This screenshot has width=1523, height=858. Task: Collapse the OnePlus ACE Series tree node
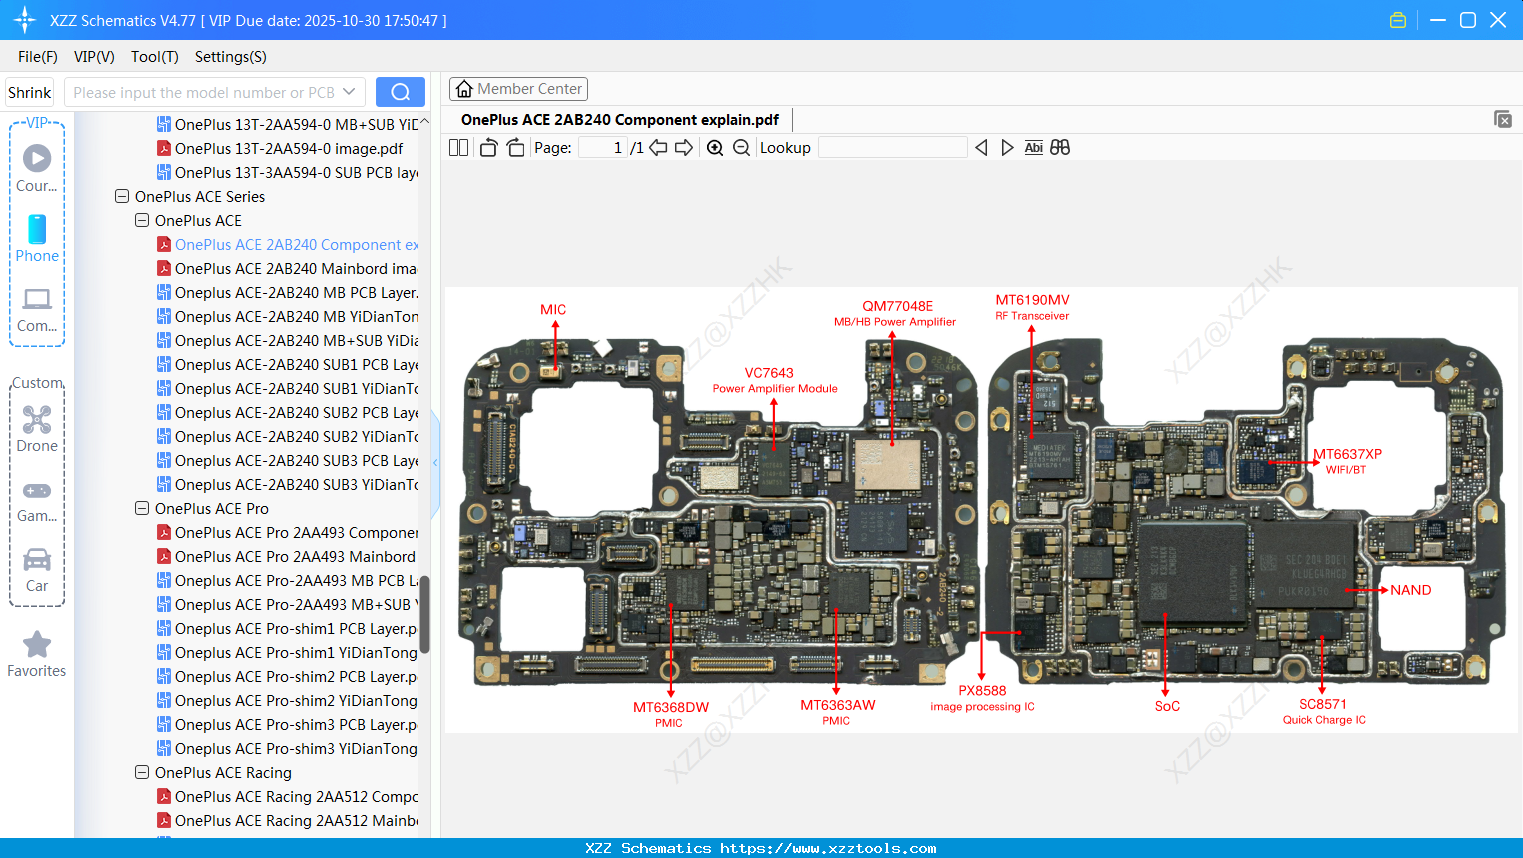coord(121,196)
